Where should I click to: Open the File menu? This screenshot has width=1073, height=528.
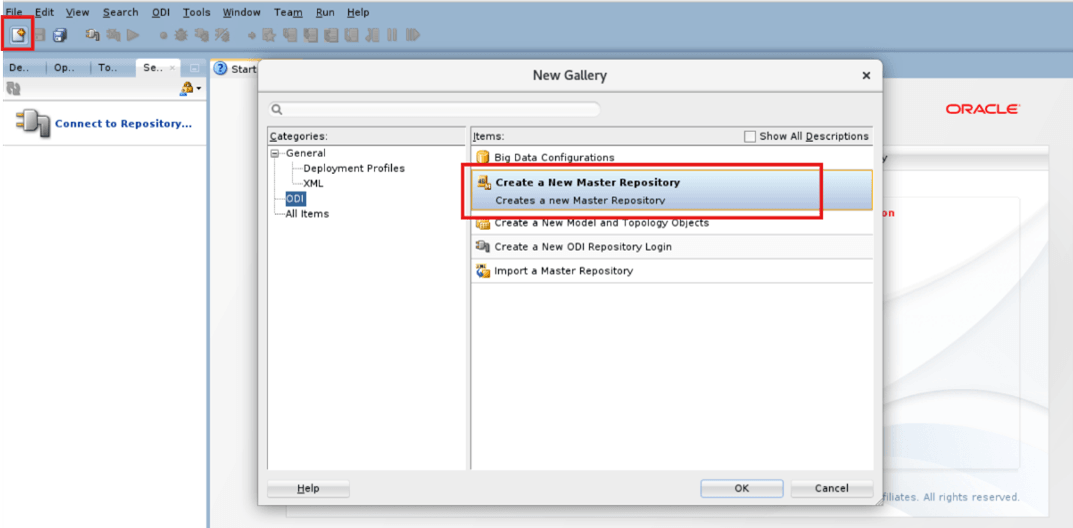(x=14, y=12)
